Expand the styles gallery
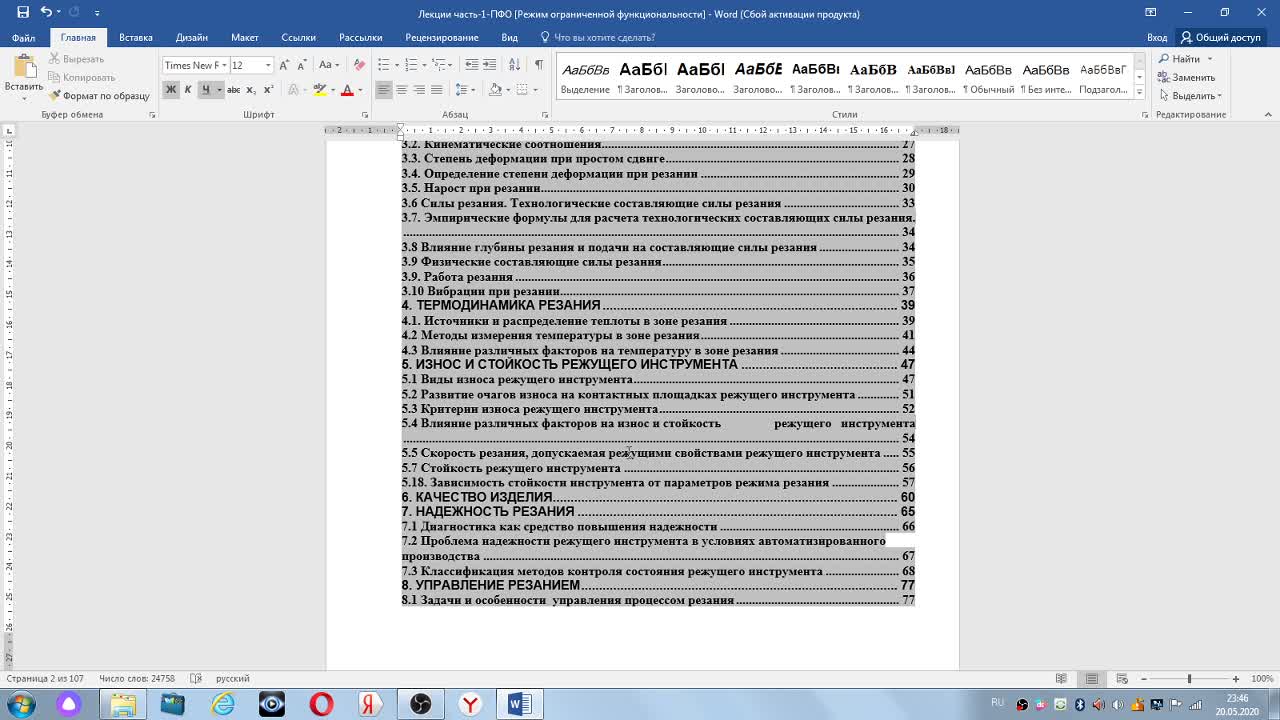 point(1139,93)
